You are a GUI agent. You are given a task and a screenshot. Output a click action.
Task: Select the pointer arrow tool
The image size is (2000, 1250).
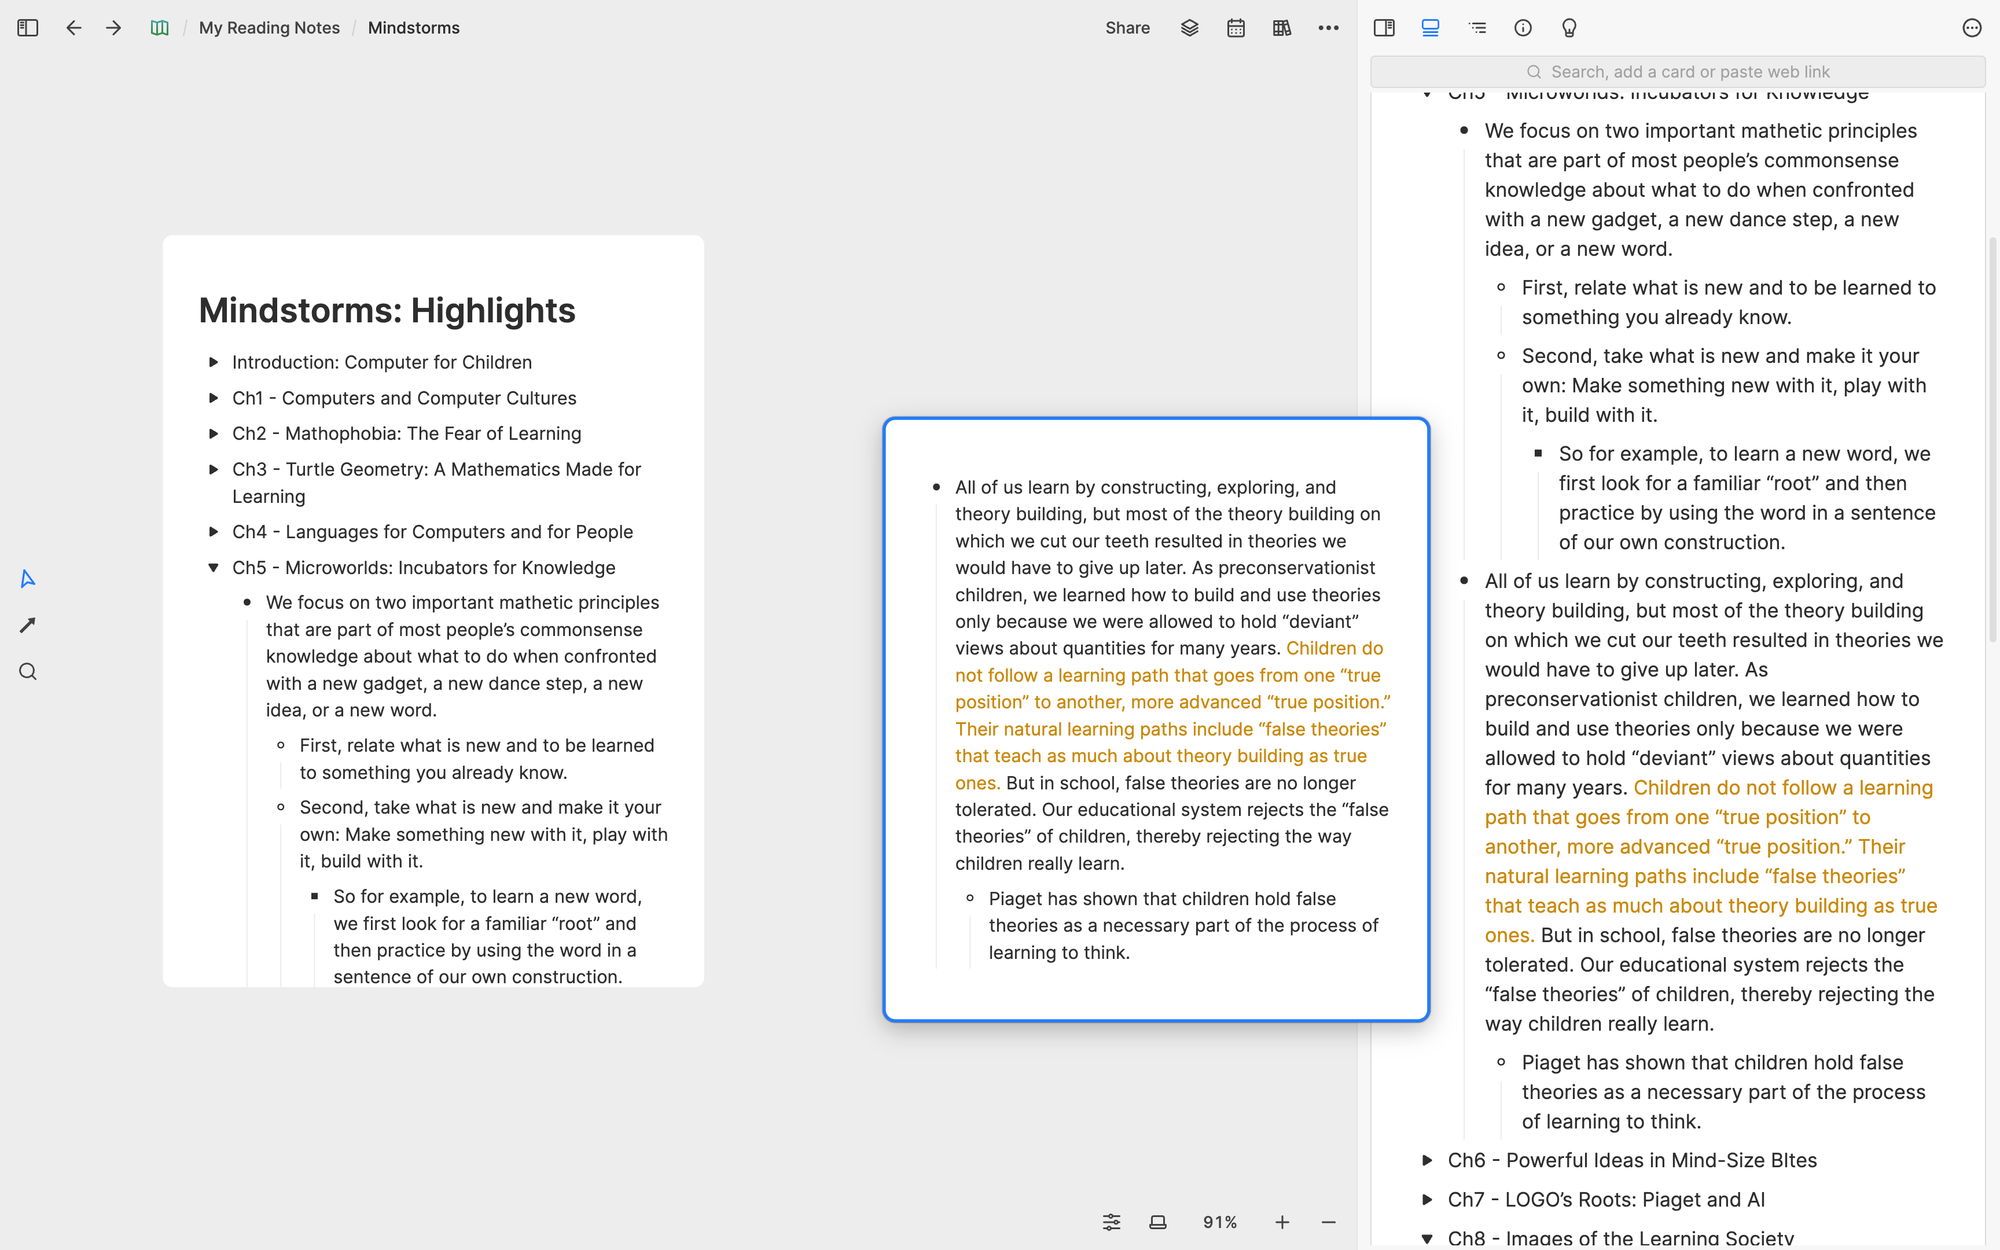coord(28,579)
